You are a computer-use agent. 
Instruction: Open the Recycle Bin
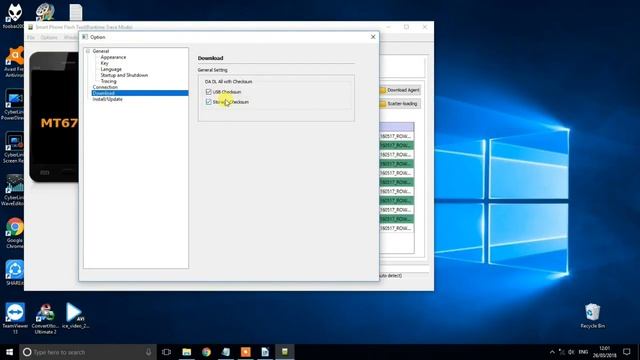click(x=592, y=316)
